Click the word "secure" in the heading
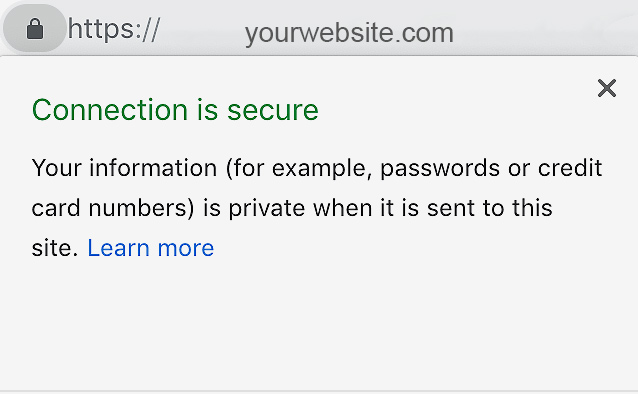This screenshot has width=638, height=394. [x=273, y=111]
